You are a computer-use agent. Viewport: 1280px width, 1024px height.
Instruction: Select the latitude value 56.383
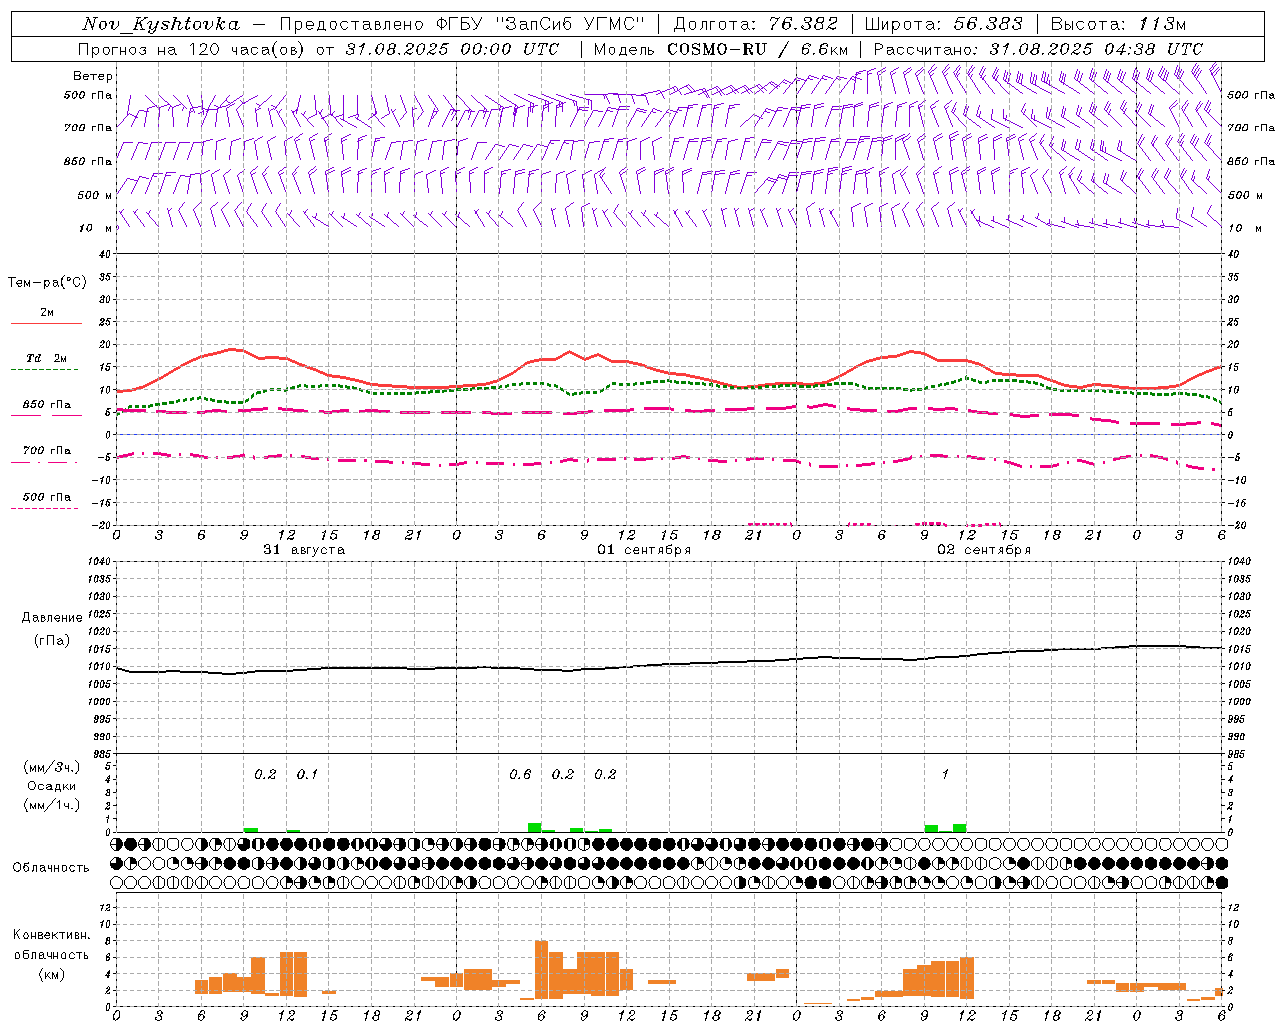[x=988, y=24]
